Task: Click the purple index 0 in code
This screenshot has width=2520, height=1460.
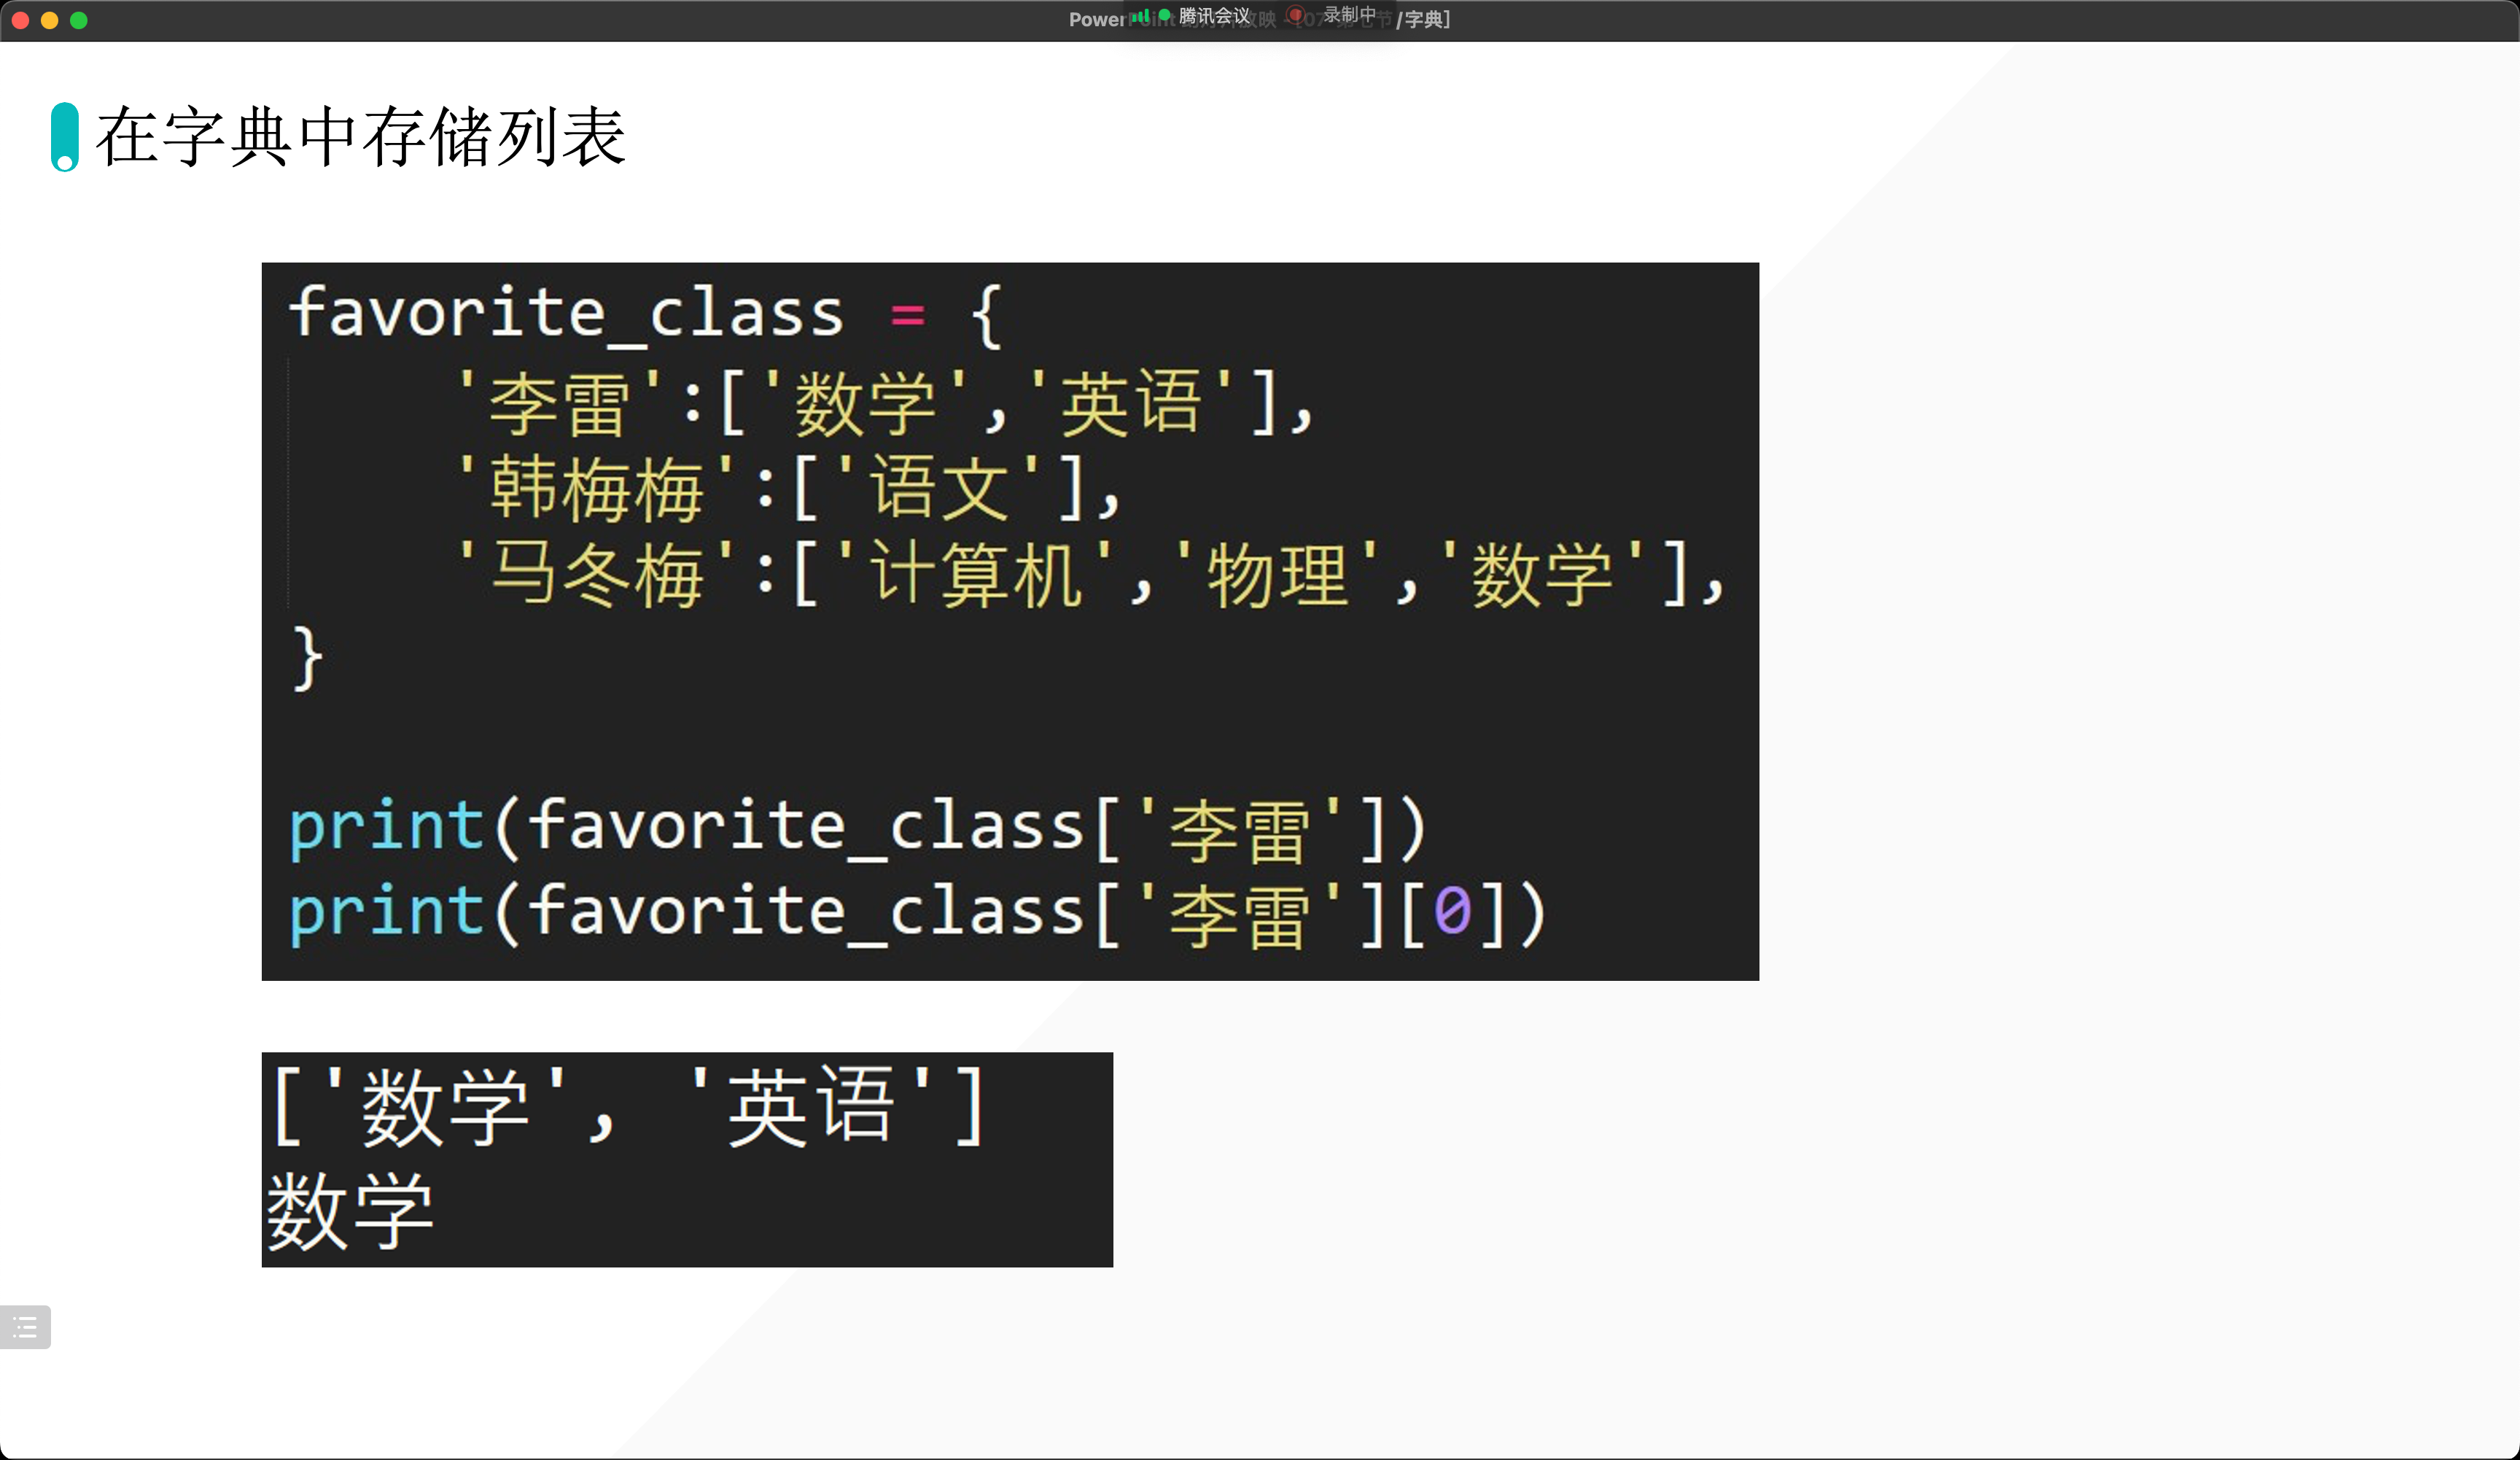Action: click(x=1453, y=912)
